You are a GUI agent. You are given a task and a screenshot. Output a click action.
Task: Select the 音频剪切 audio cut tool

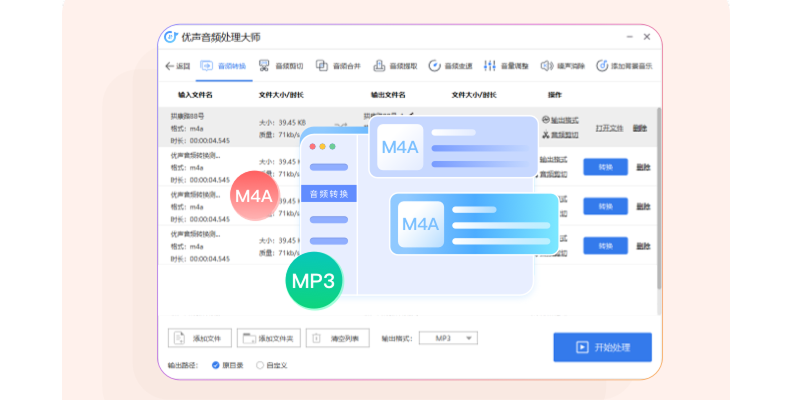click(x=281, y=66)
